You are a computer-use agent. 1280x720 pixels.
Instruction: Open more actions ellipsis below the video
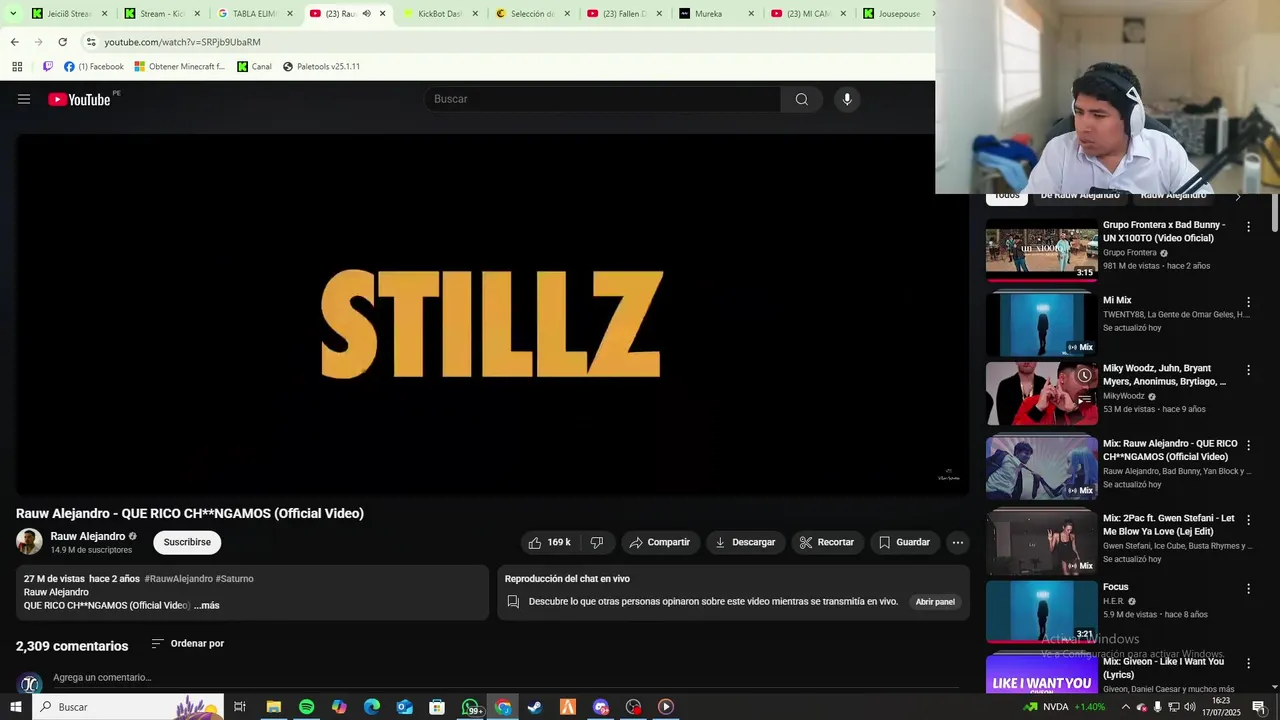pyautogui.click(x=957, y=542)
